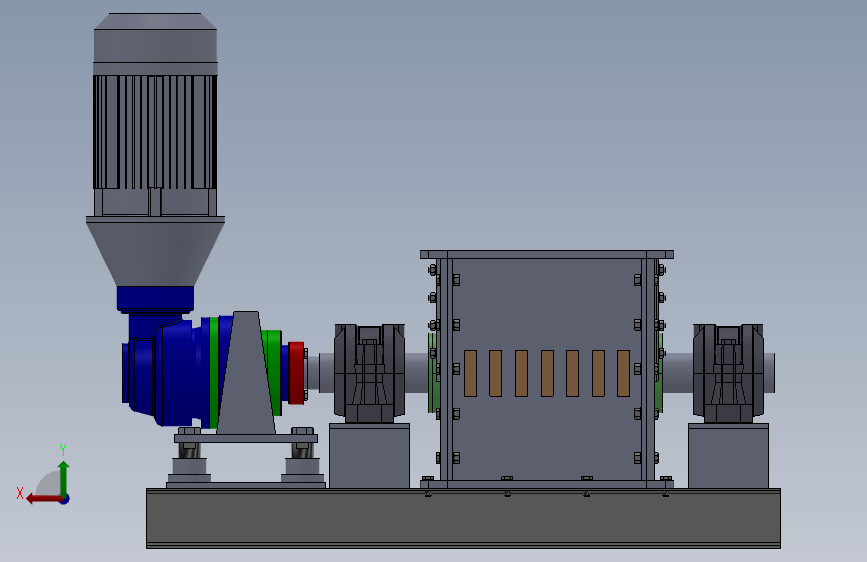Select the gray triangular gearbox support bracket
Screen dimensions: 867x562
(x=246, y=373)
